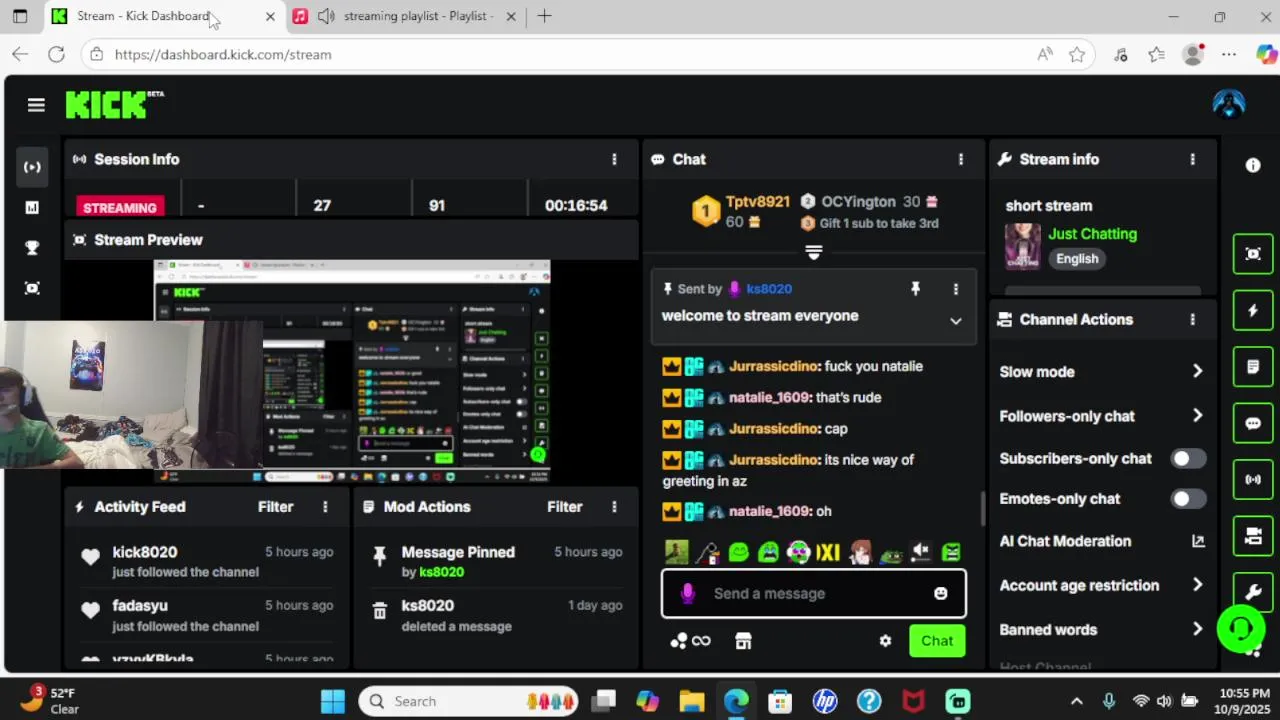This screenshot has width=1280, height=720.
Task: Toggle Emotes-only chat switch
Action: click(1188, 498)
